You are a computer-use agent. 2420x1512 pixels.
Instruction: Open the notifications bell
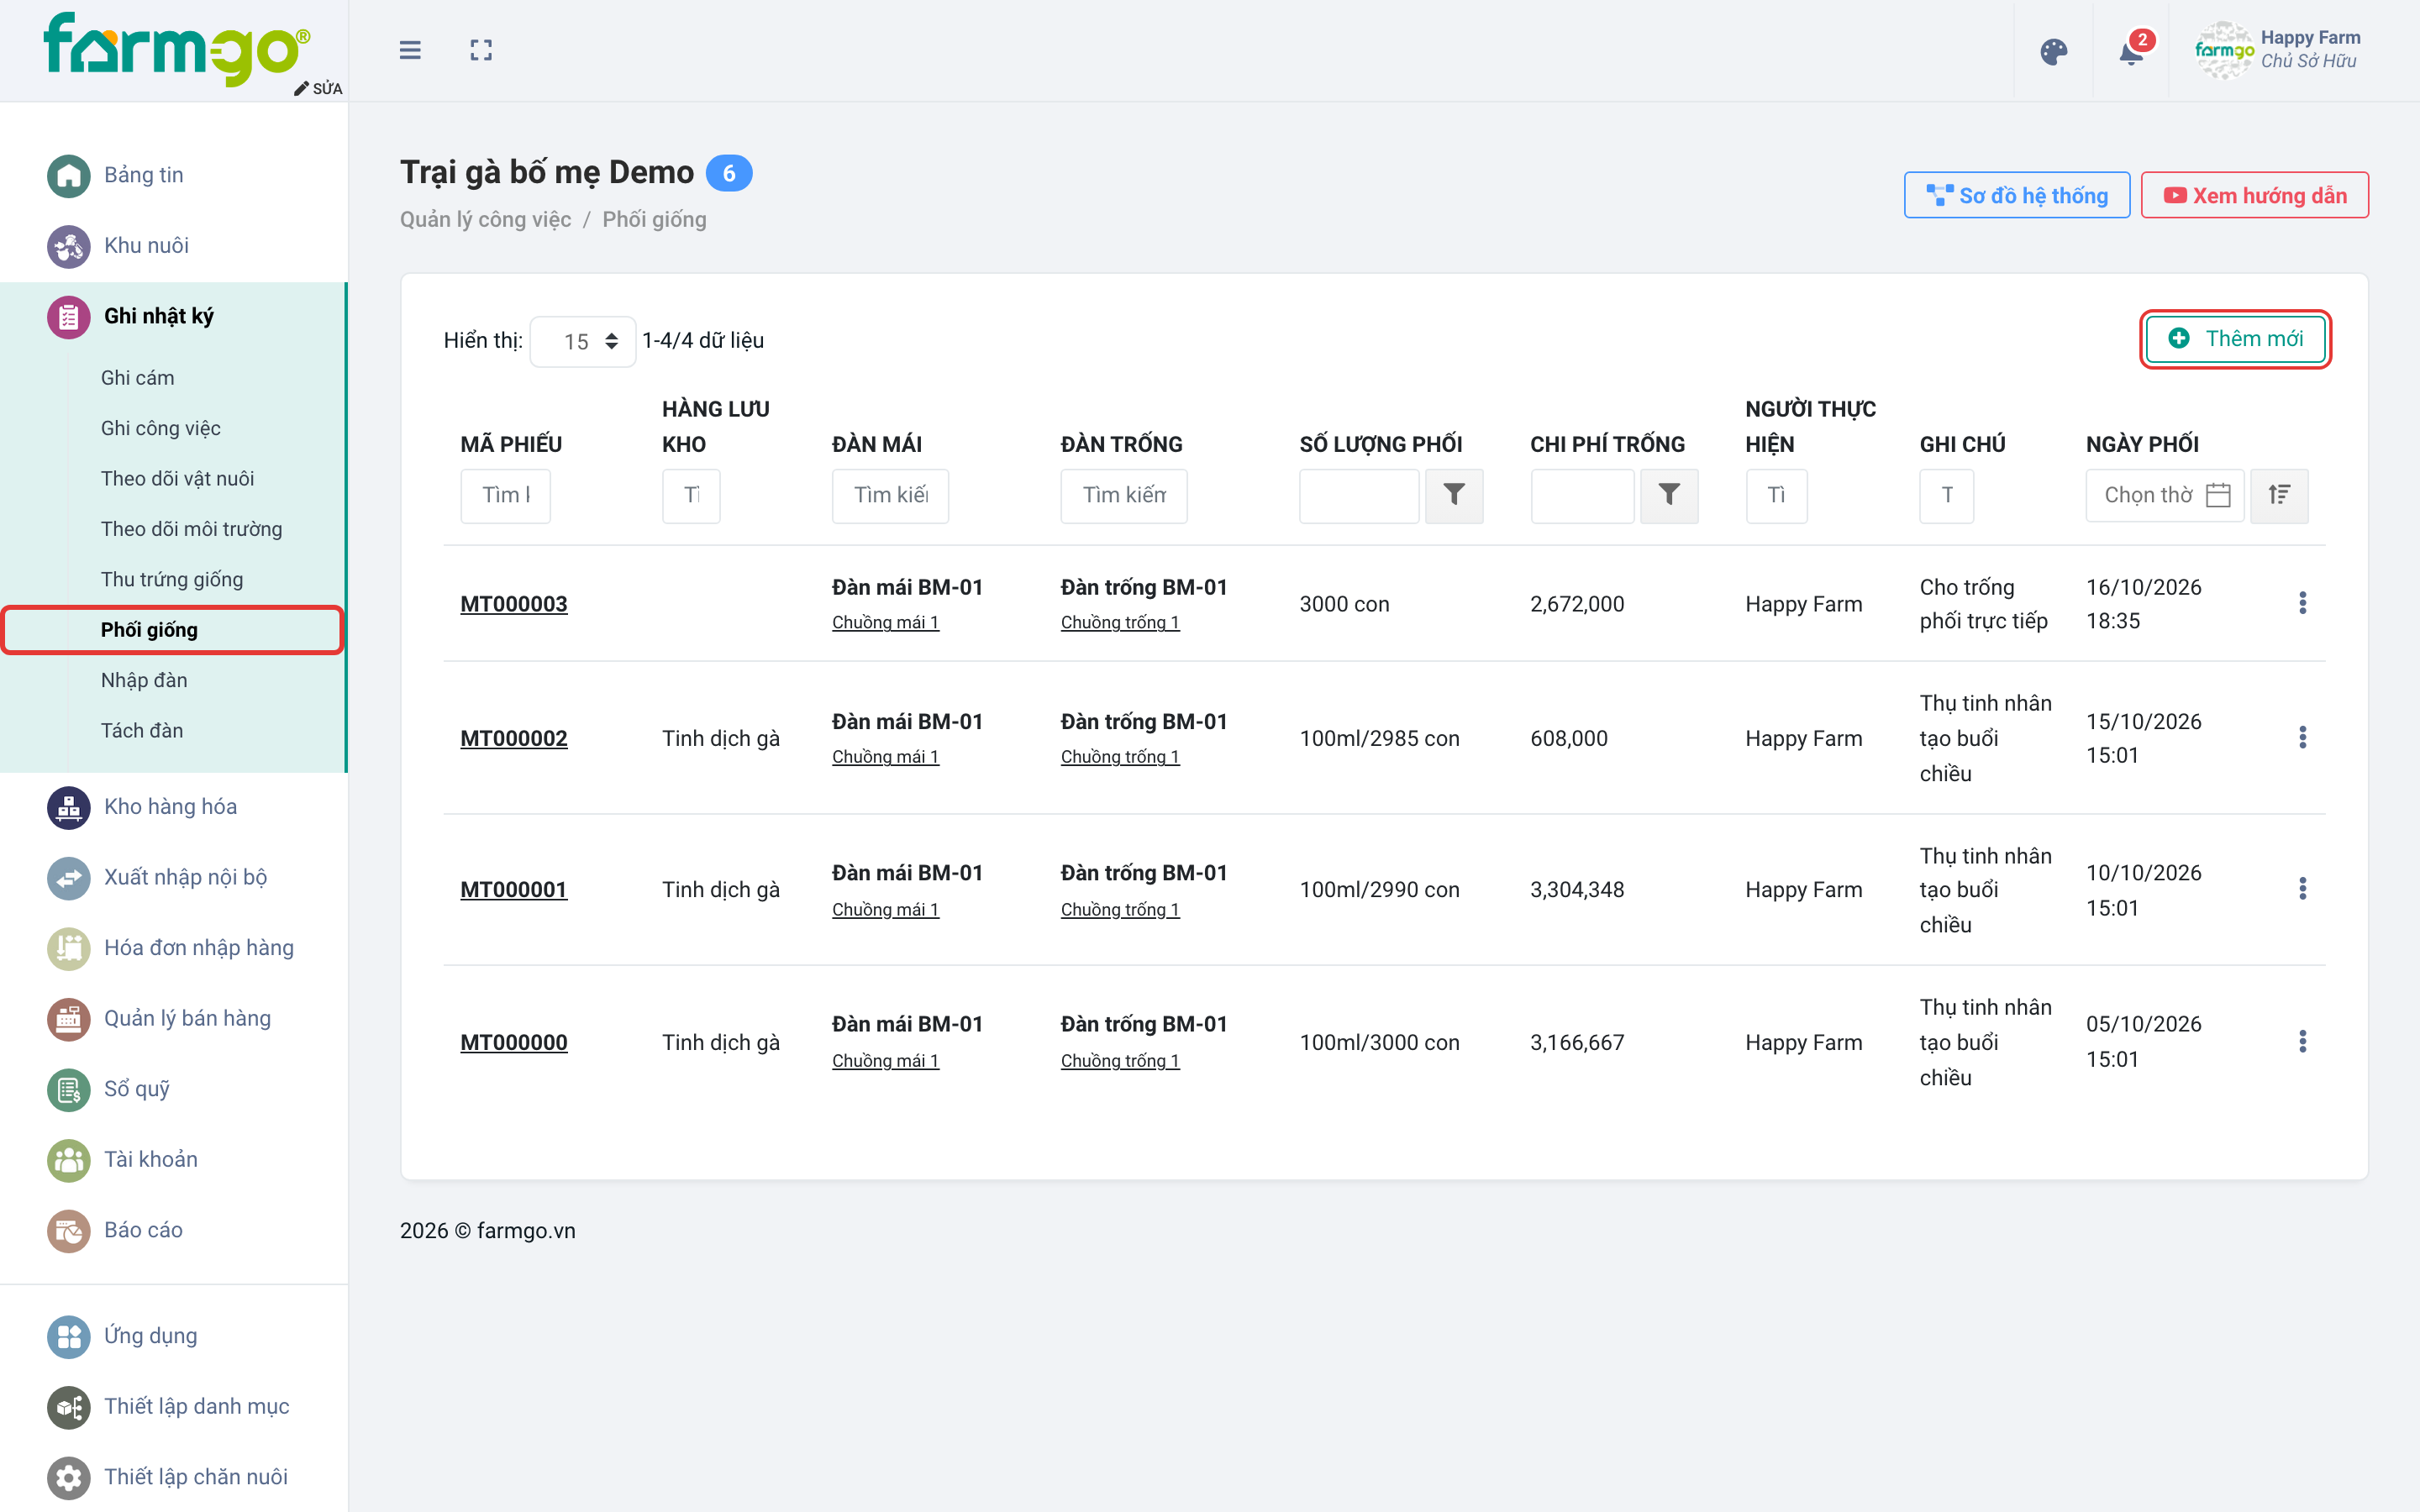[2131, 51]
